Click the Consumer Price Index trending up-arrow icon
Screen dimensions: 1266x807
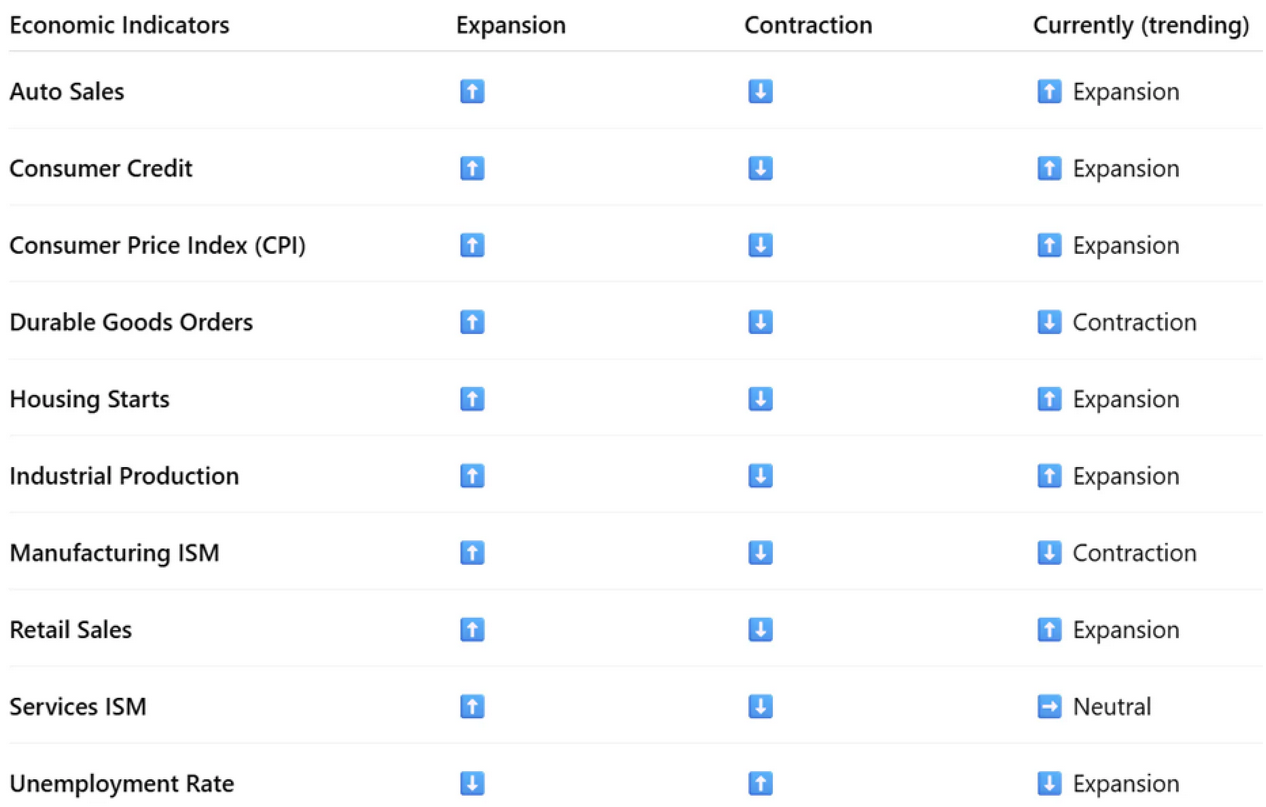pos(1049,245)
